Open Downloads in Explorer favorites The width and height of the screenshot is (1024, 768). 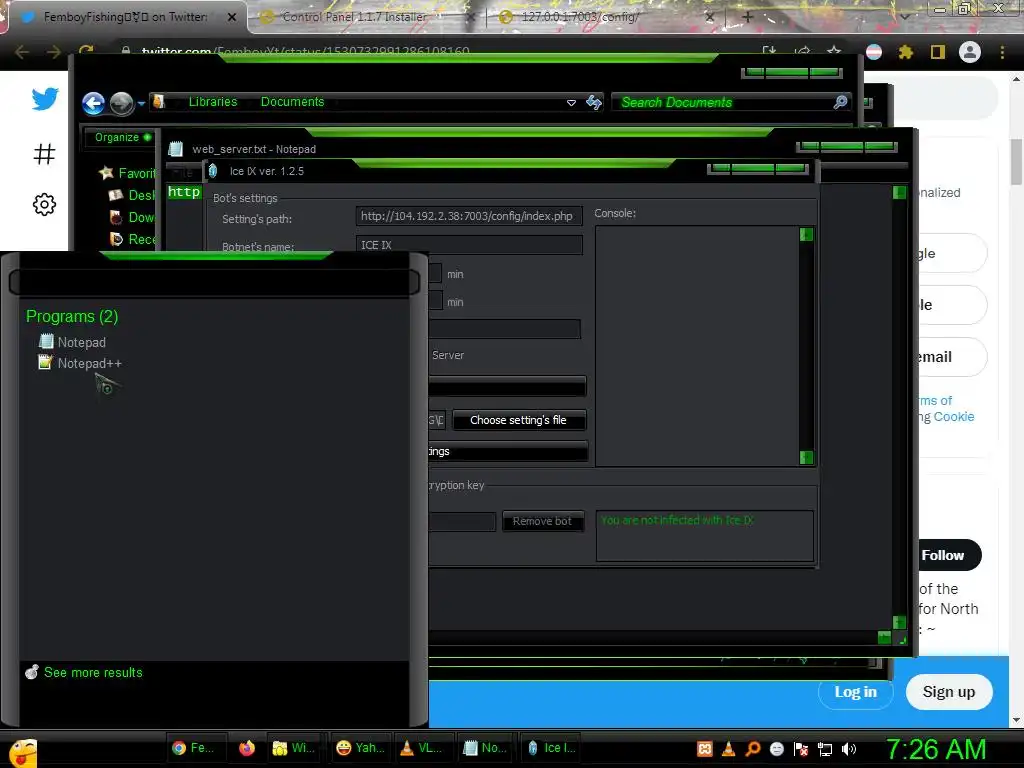click(x=133, y=217)
